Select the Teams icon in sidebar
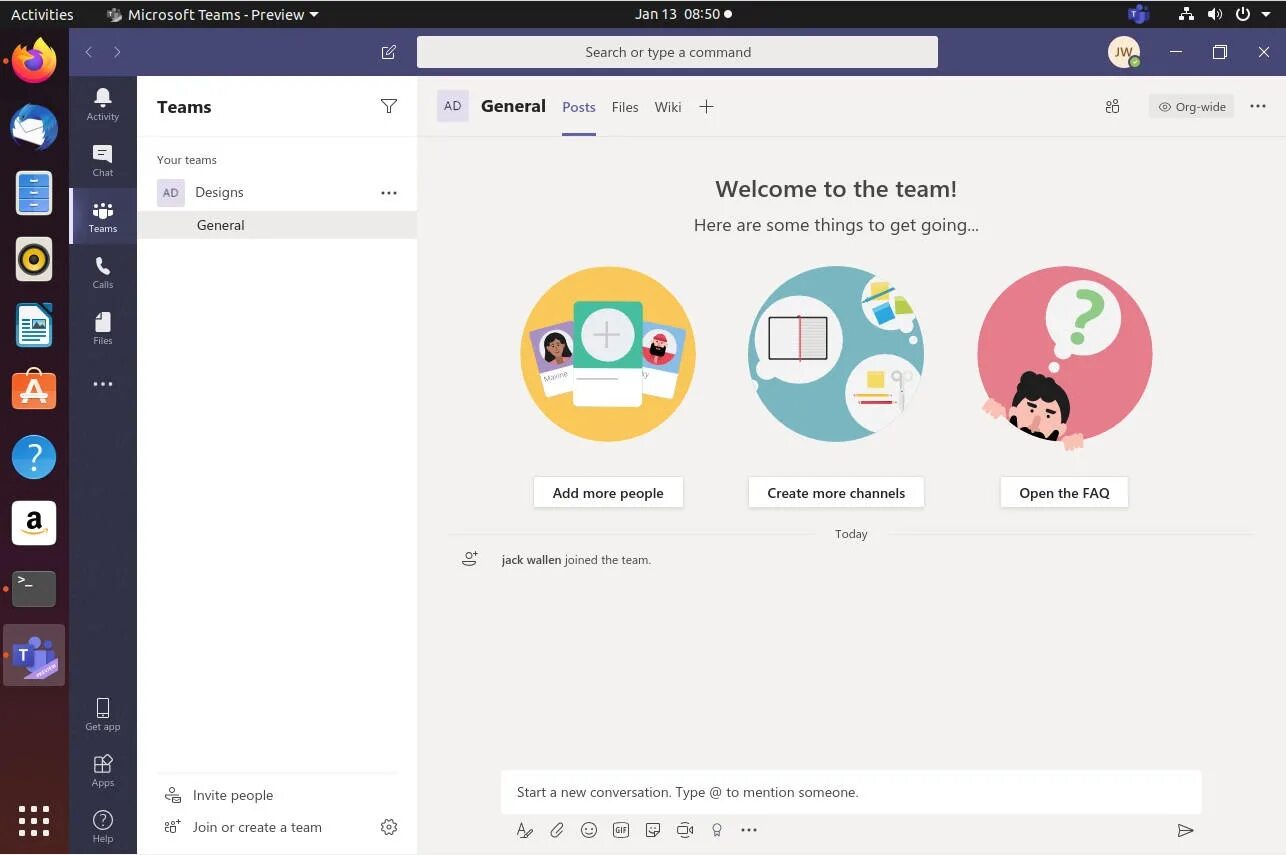The image size is (1286, 855). [103, 216]
